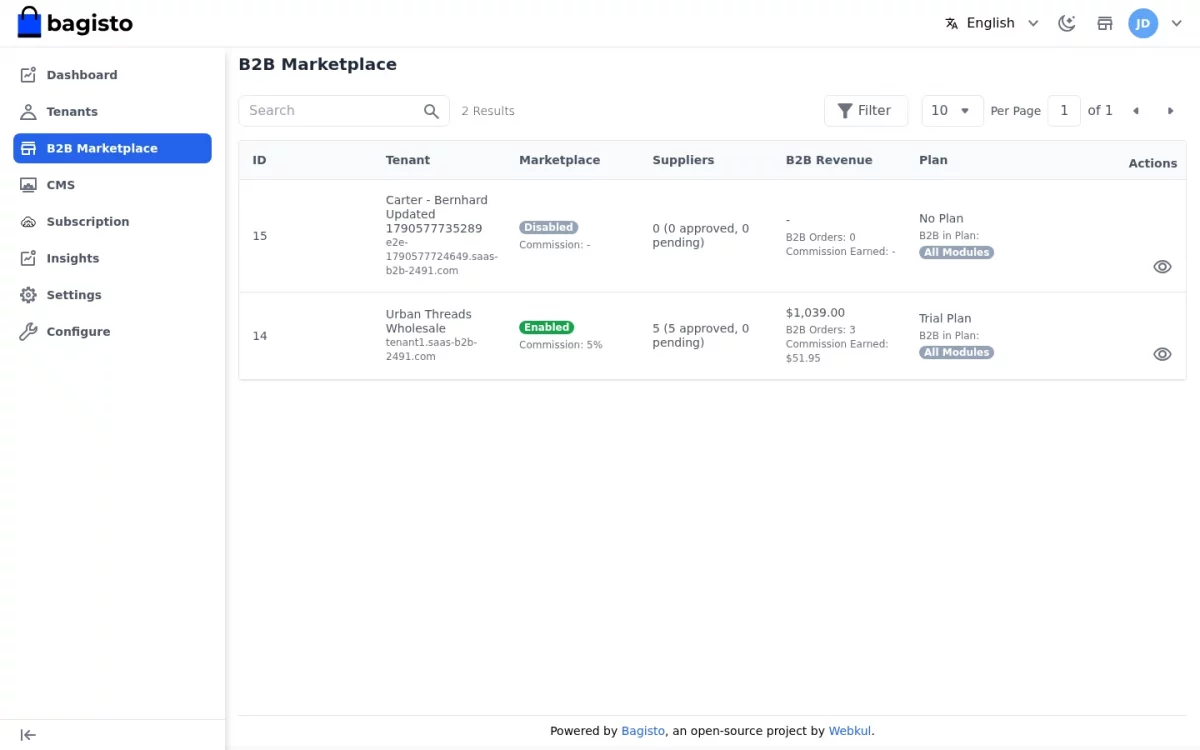This screenshot has width=1200, height=750.
Task: Click the CMS image icon
Action: click(x=28, y=185)
